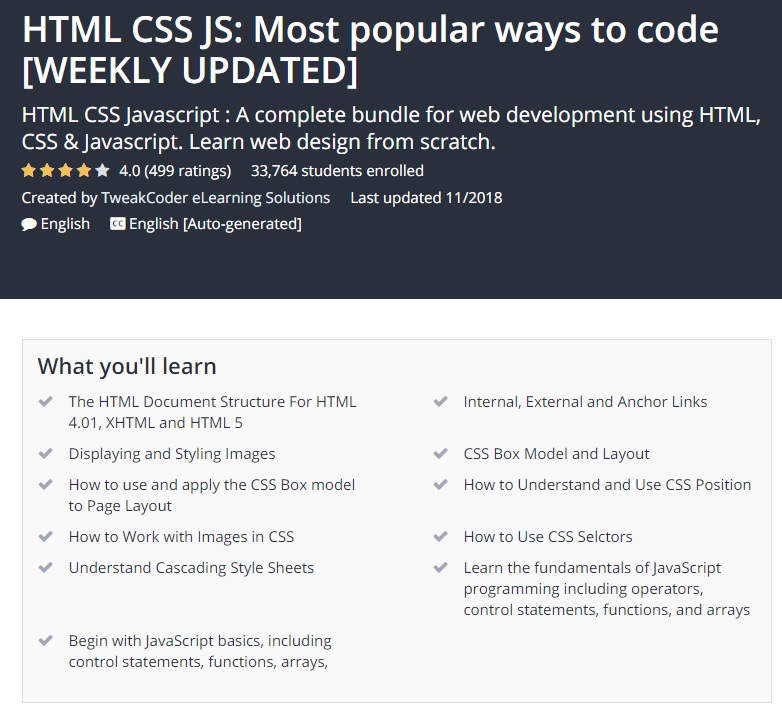Screen dimensions: 782x720
Task: Click the course title heading
Action: tap(370, 49)
